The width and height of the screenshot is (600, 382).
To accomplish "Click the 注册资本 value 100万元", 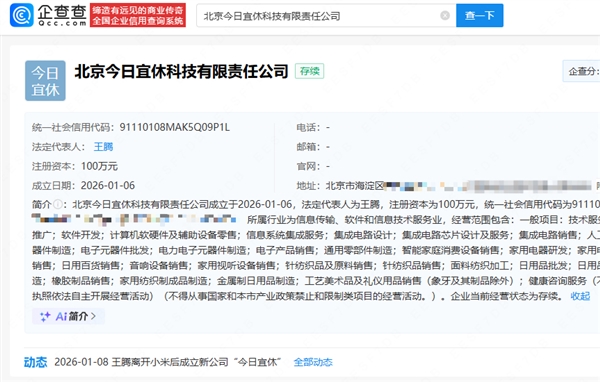I will click(x=99, y=166).
